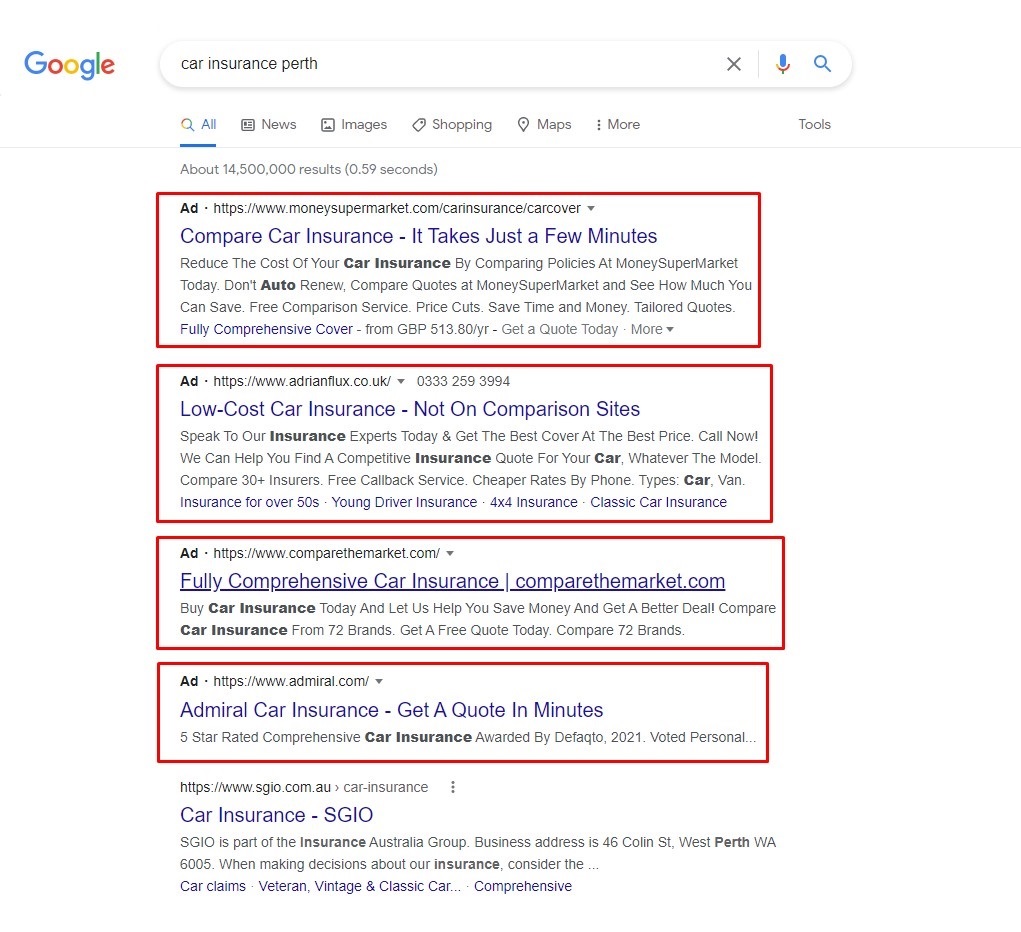Click the https://www.comparethemarket.com/ URL text
Viewport: 1021px width, 932px height.
tap(327, 554)
